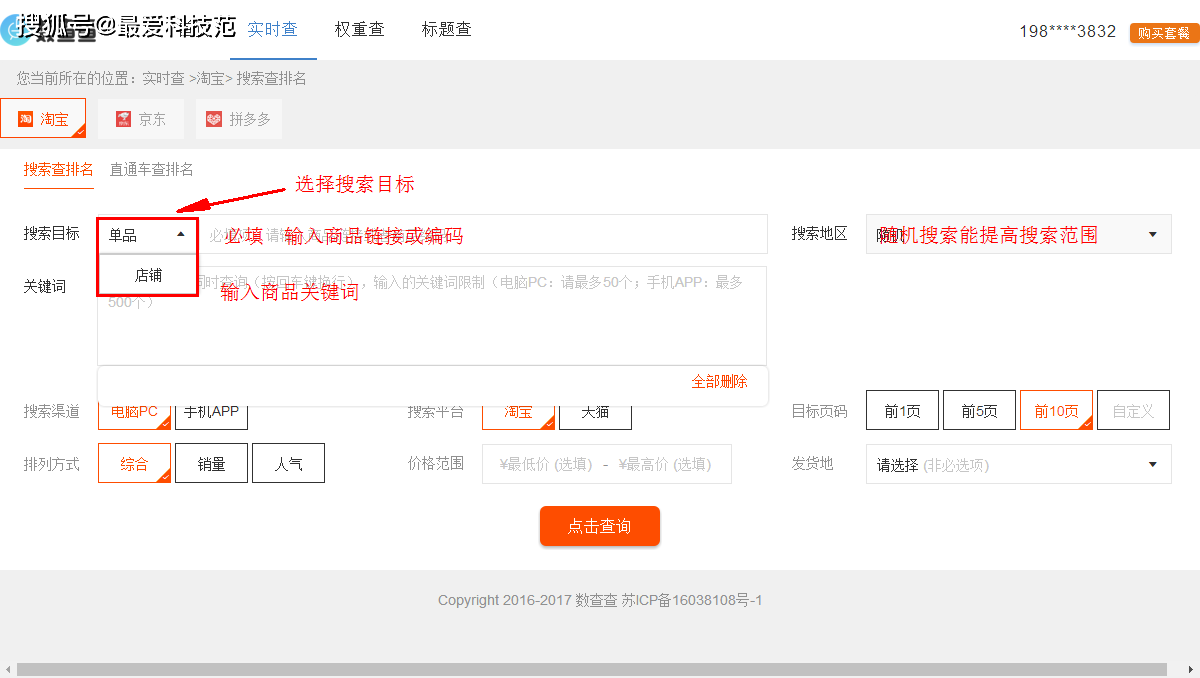Open the 搜索目标 dropdown showing 单品
This screenshot has height=678, width=1200.
point(147,233)
